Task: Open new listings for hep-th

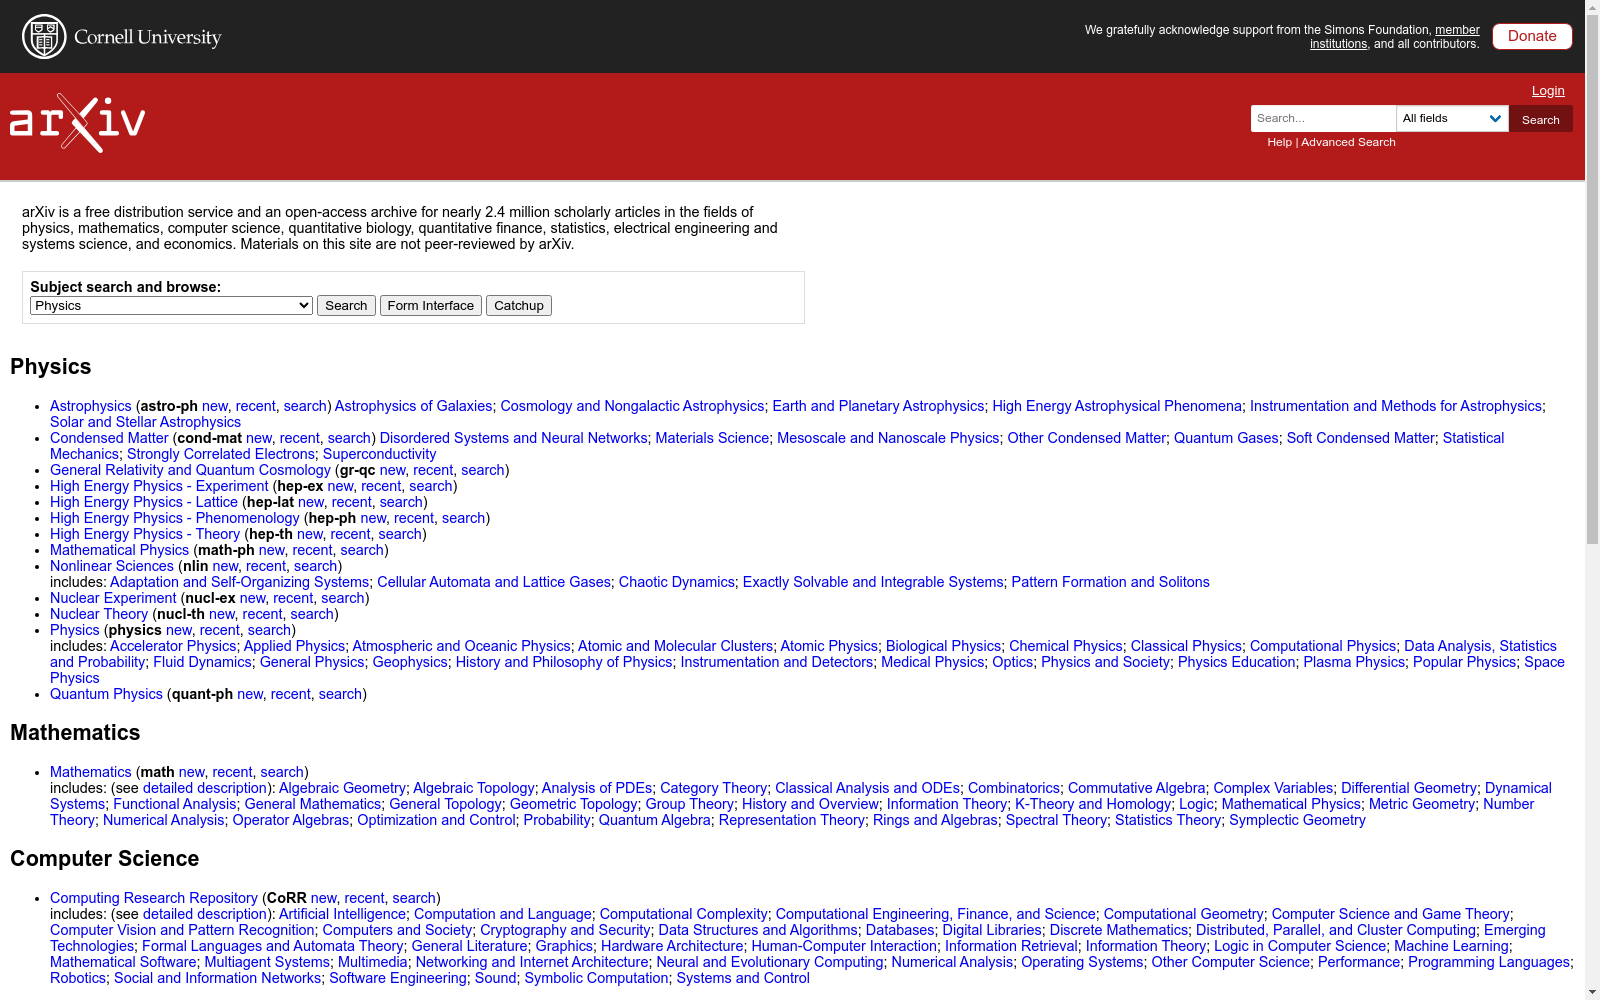Action: click(310, 534)
